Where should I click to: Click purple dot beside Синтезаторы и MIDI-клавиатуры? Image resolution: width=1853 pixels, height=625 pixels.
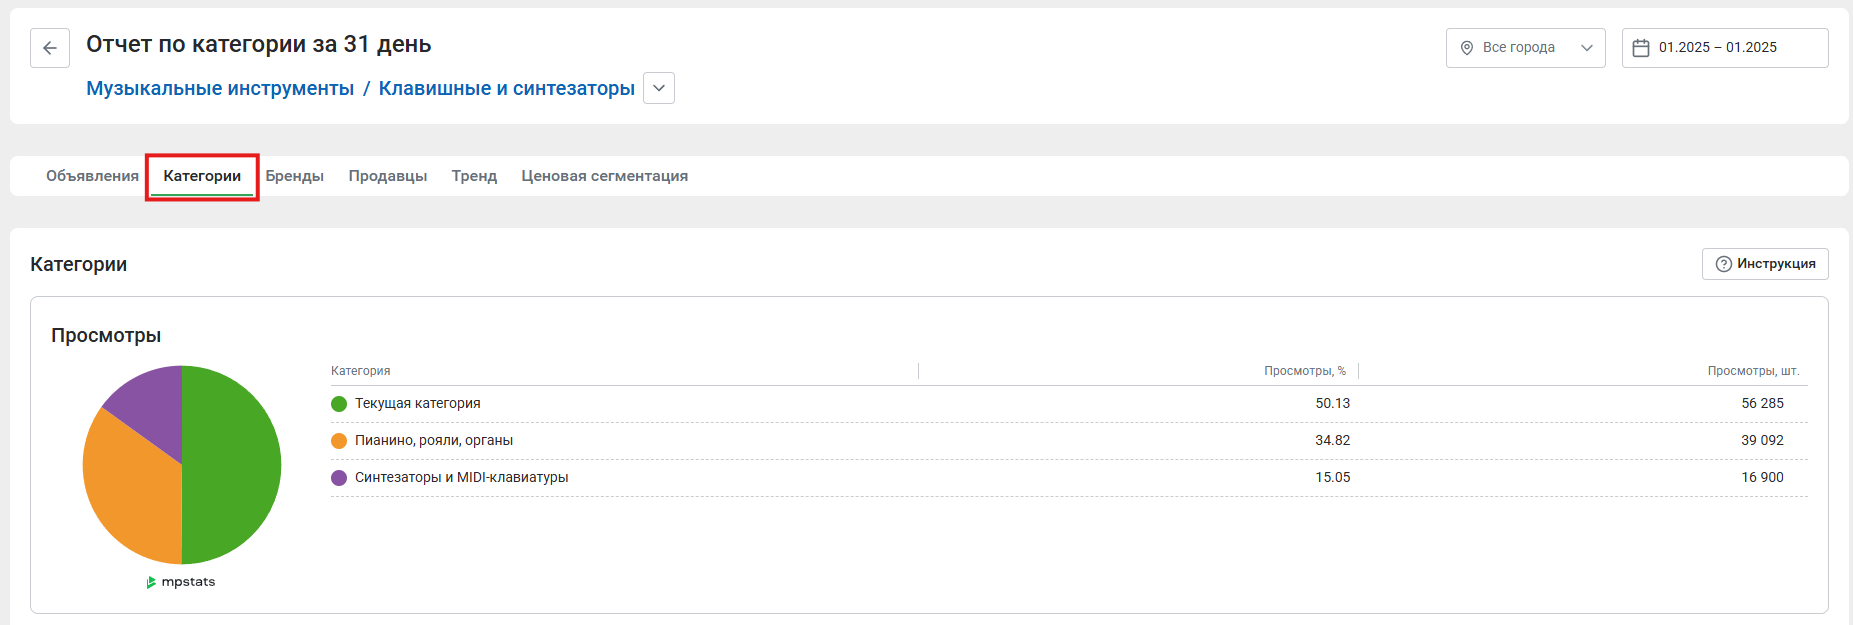click(339, 478)
